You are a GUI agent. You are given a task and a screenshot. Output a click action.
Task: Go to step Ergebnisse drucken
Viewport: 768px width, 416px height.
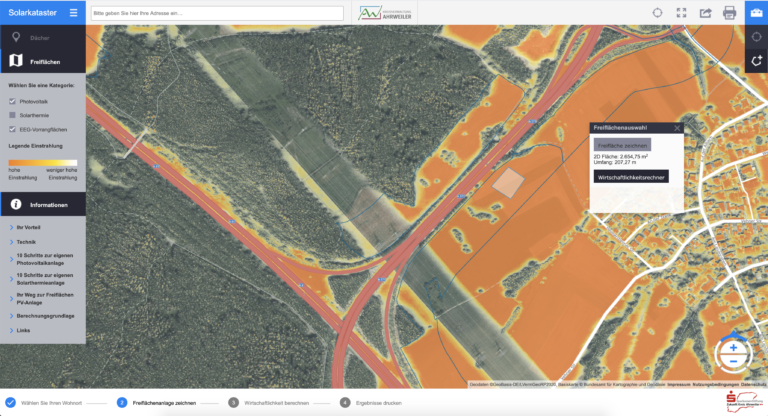[x=379, y=403]
